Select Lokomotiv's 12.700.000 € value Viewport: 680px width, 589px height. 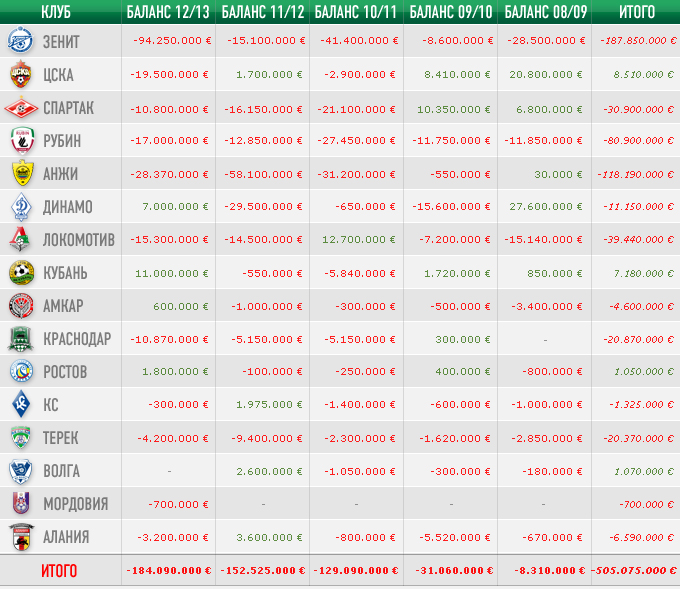pos(359,239)
